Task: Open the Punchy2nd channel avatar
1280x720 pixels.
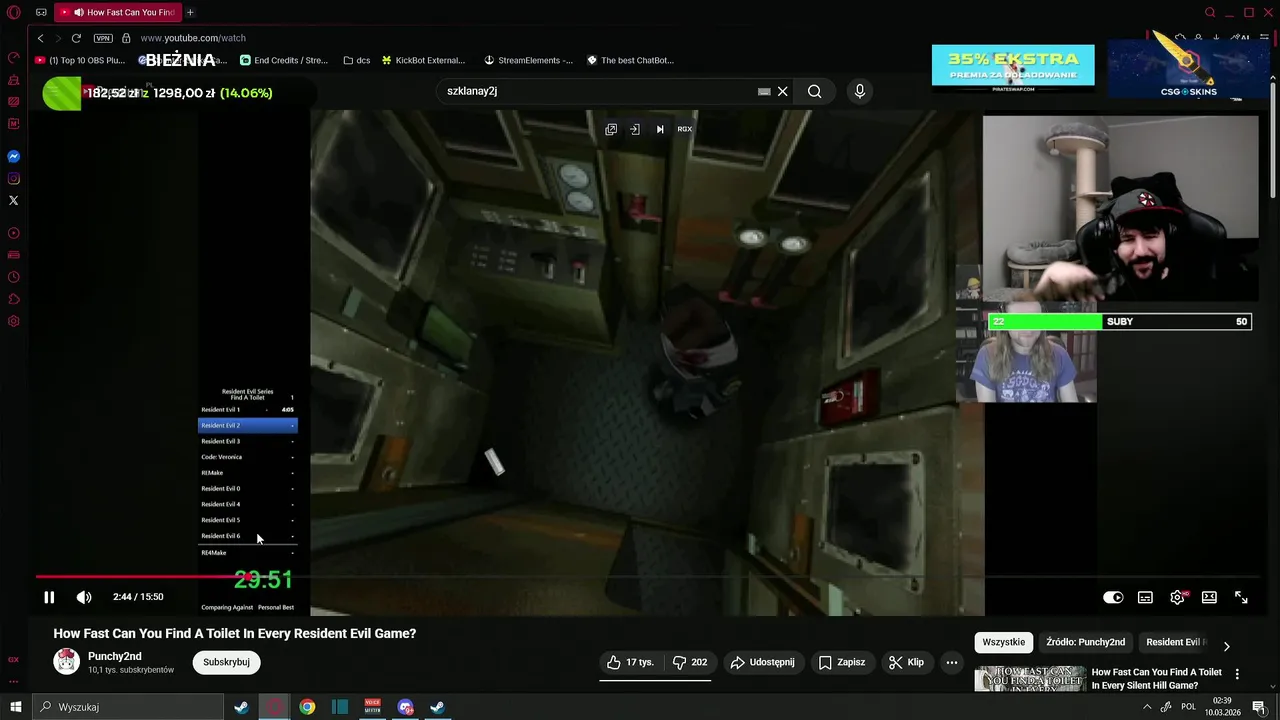Action: tap(67, 662)
